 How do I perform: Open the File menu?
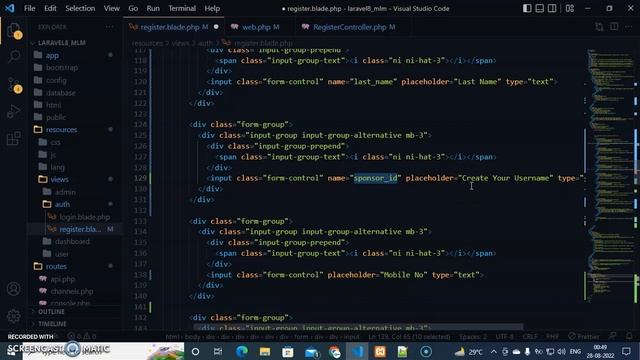[29, 8]
